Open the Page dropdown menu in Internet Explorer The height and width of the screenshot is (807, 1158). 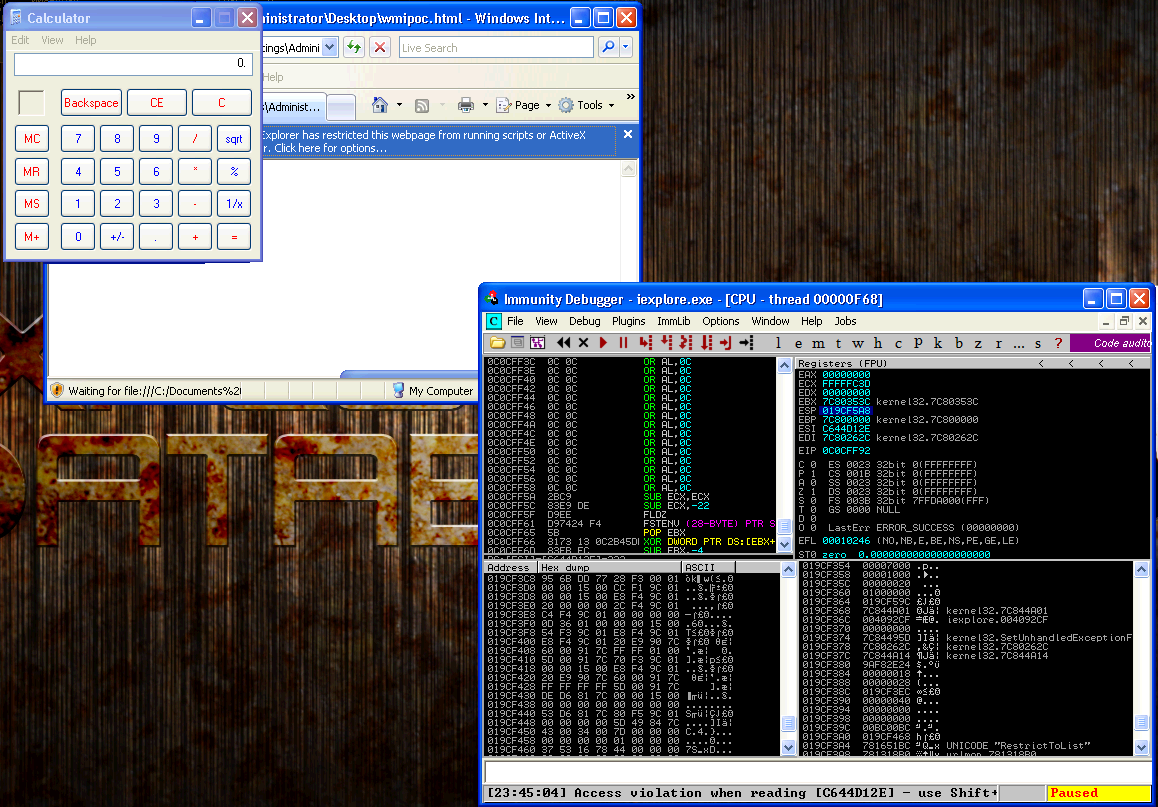point(524,105)
